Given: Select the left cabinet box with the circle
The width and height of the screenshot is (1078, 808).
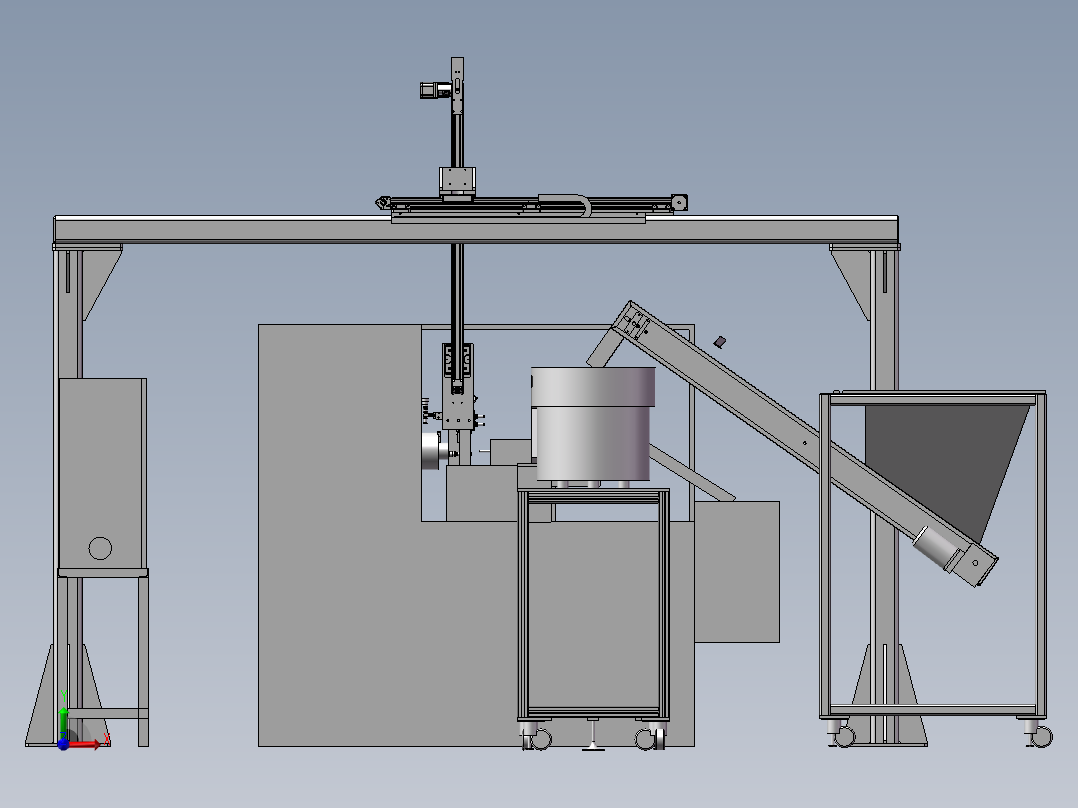Looking at the screenshot, I should (102, 474).
